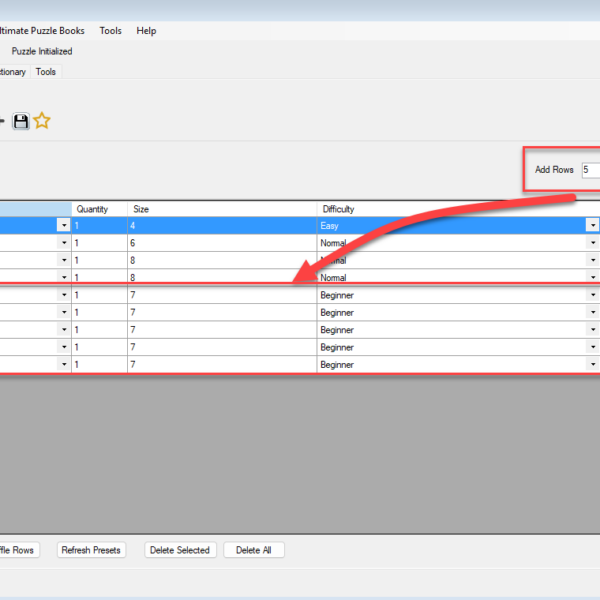Expand the last Beginner row's difficulty dropdown

[x=592, y=365]
